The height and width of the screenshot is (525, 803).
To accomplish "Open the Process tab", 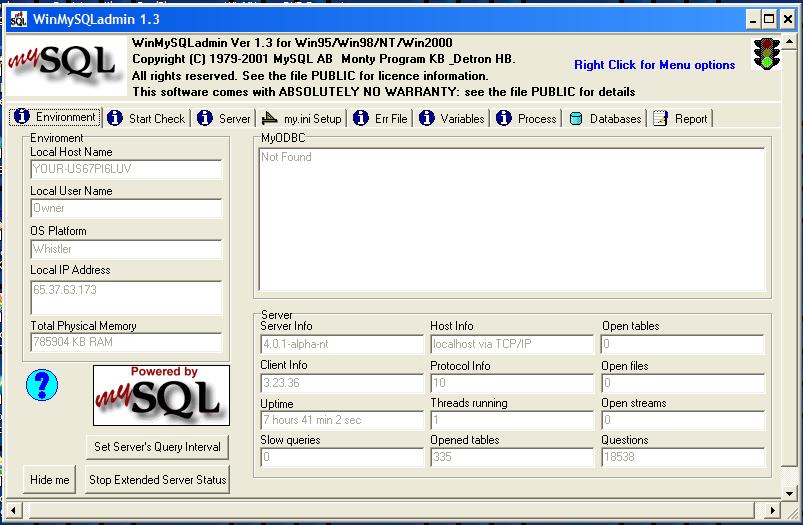I will (x=526, y=118).
